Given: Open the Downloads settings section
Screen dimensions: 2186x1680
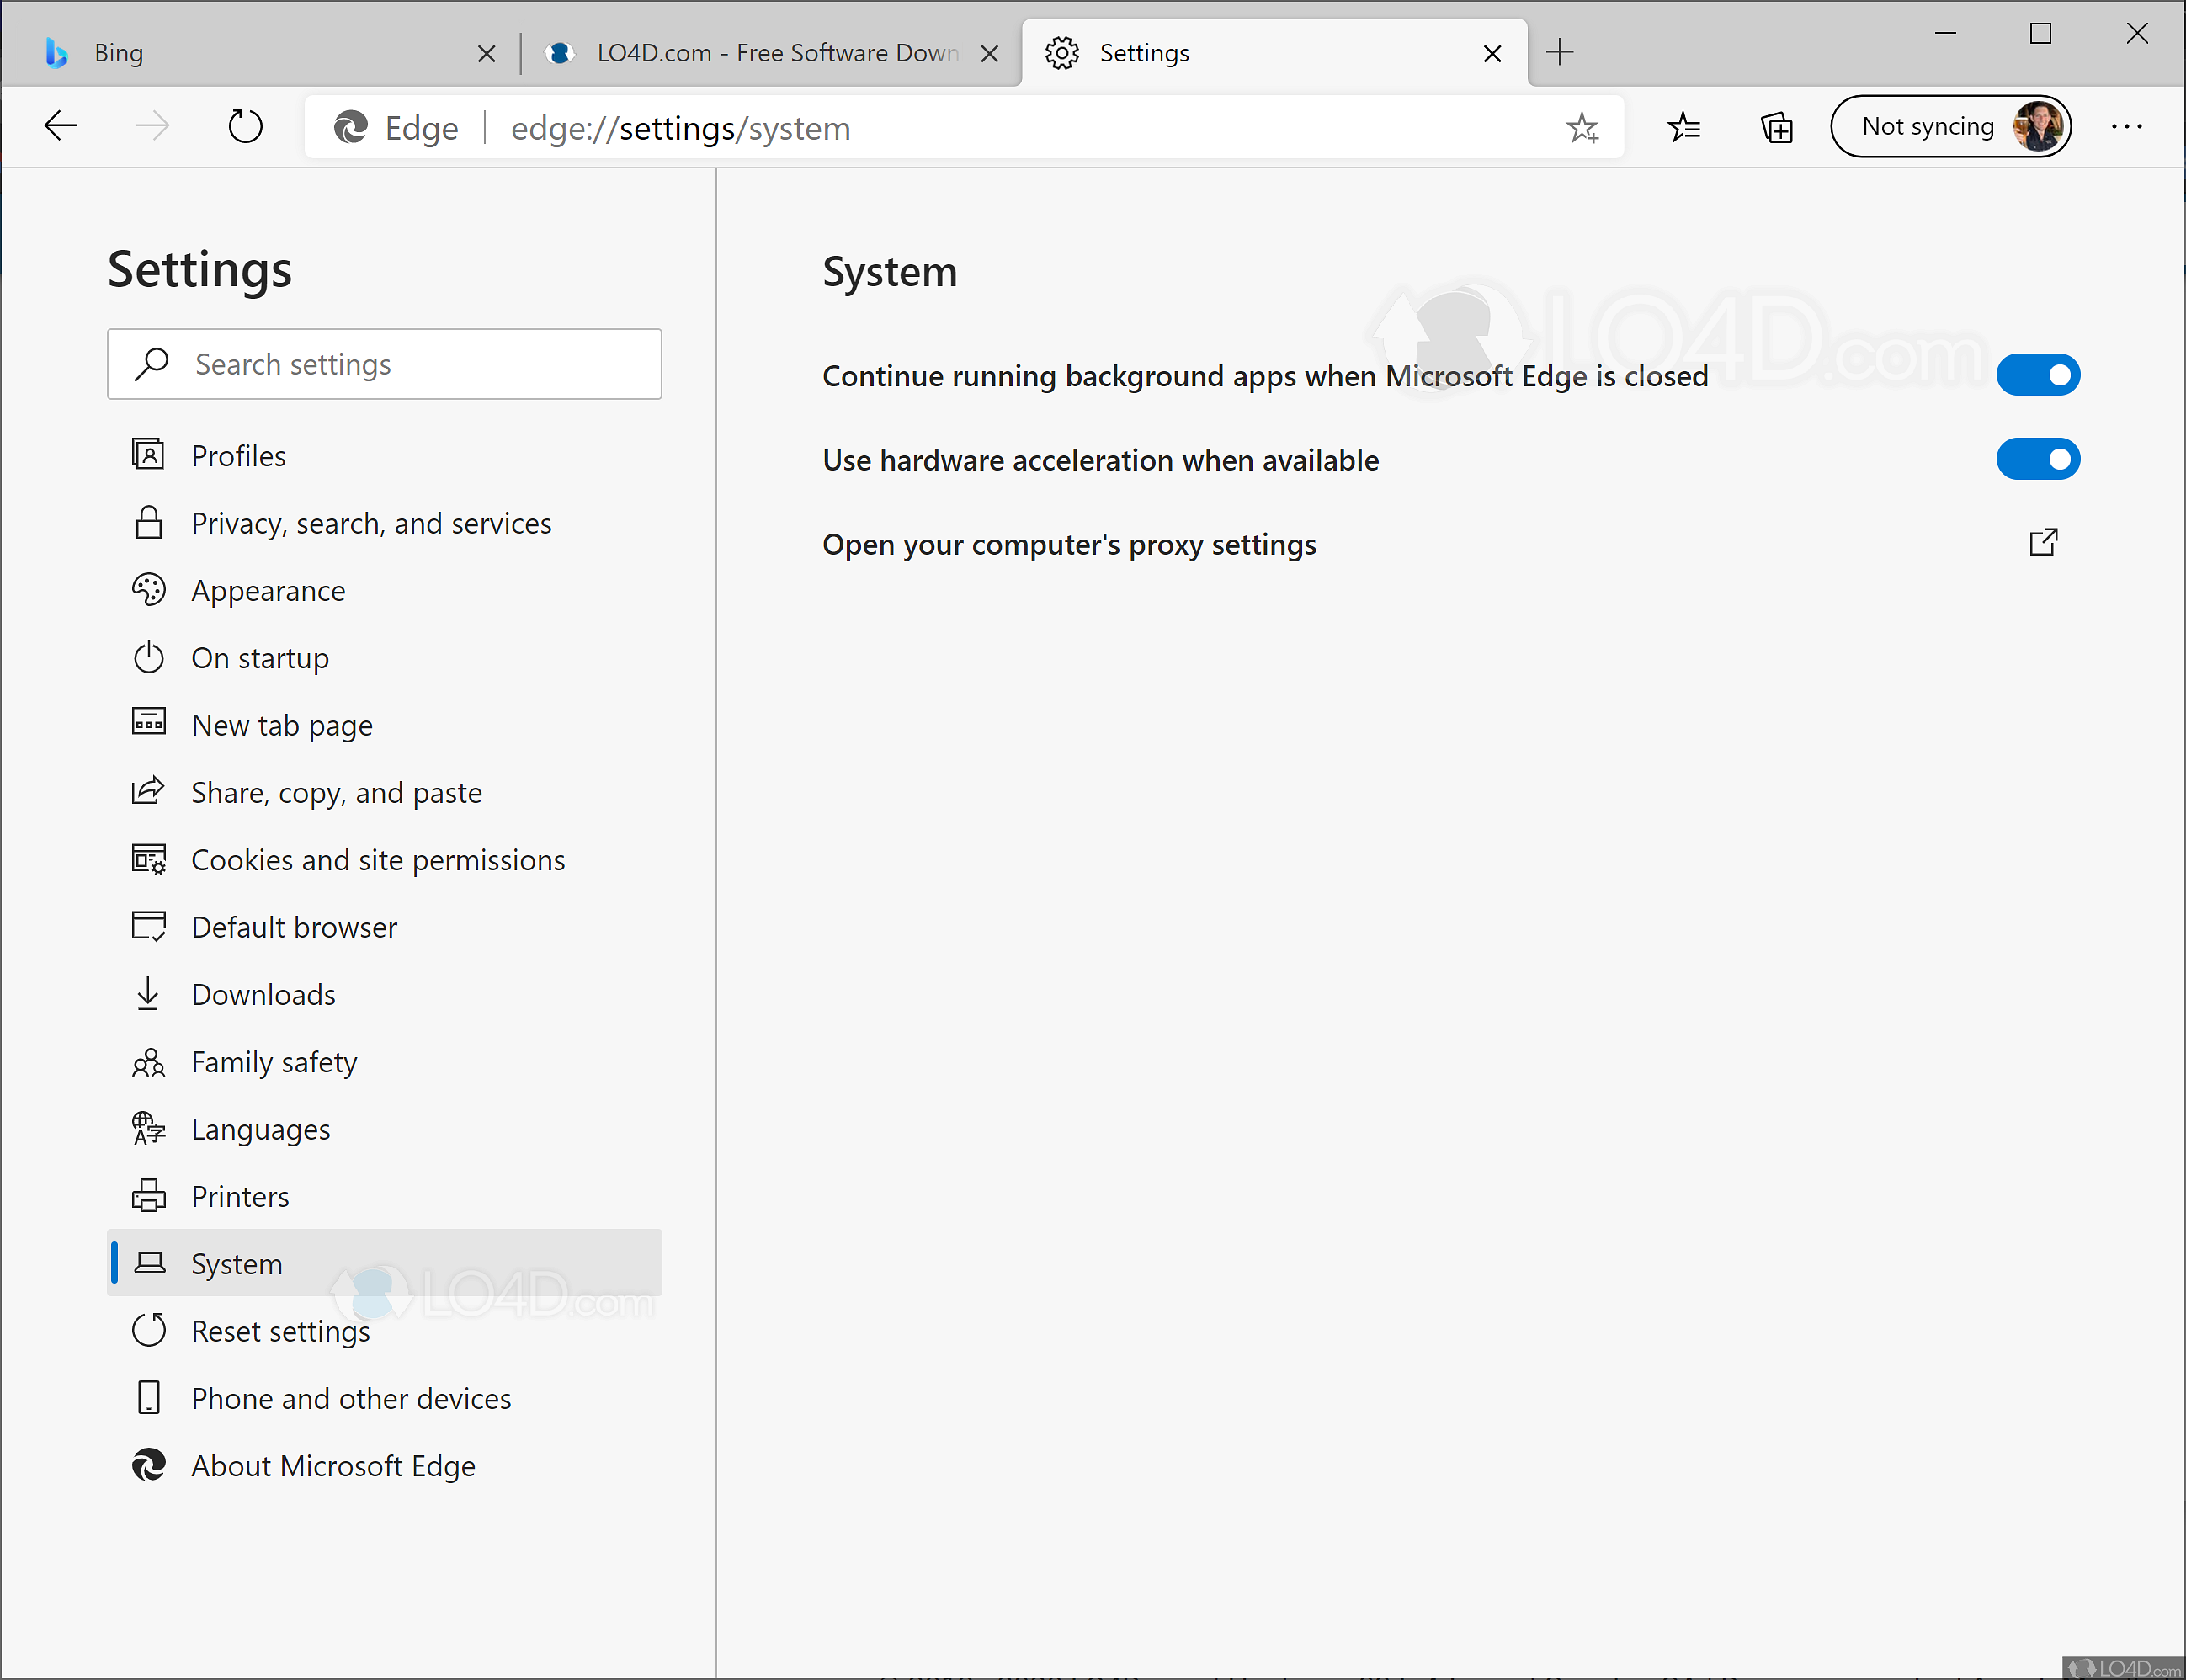Looking at the screenshot, I should 263,994.
